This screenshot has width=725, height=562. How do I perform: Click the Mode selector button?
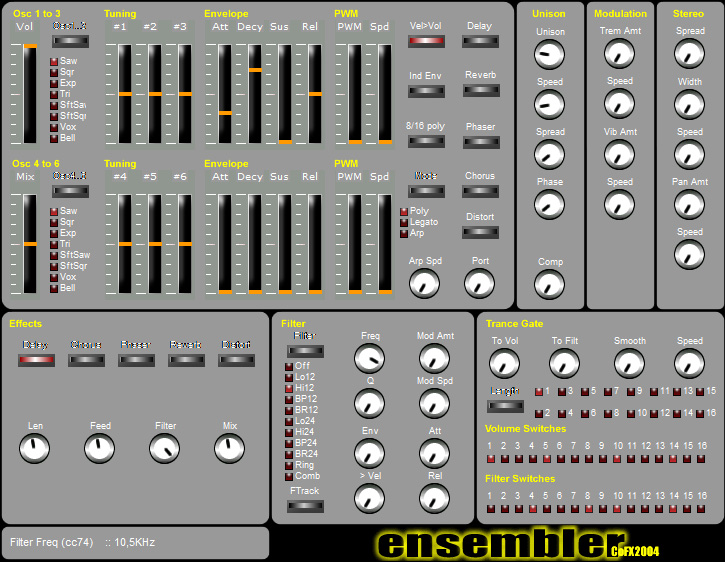point(426,191)
